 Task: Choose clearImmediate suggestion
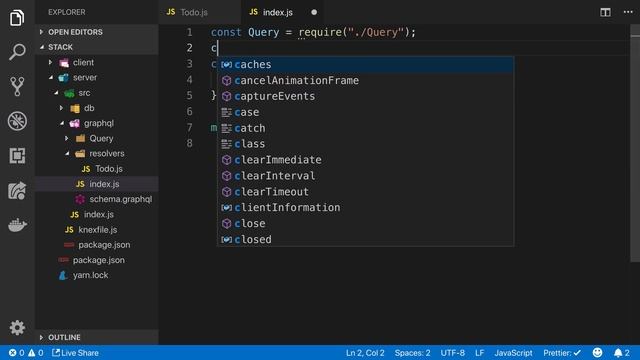(x=365, y=160)
